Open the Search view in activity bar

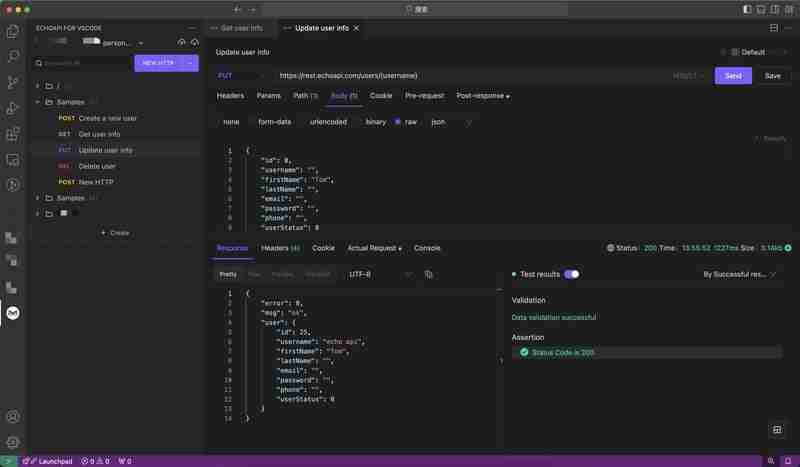[13, 56]
